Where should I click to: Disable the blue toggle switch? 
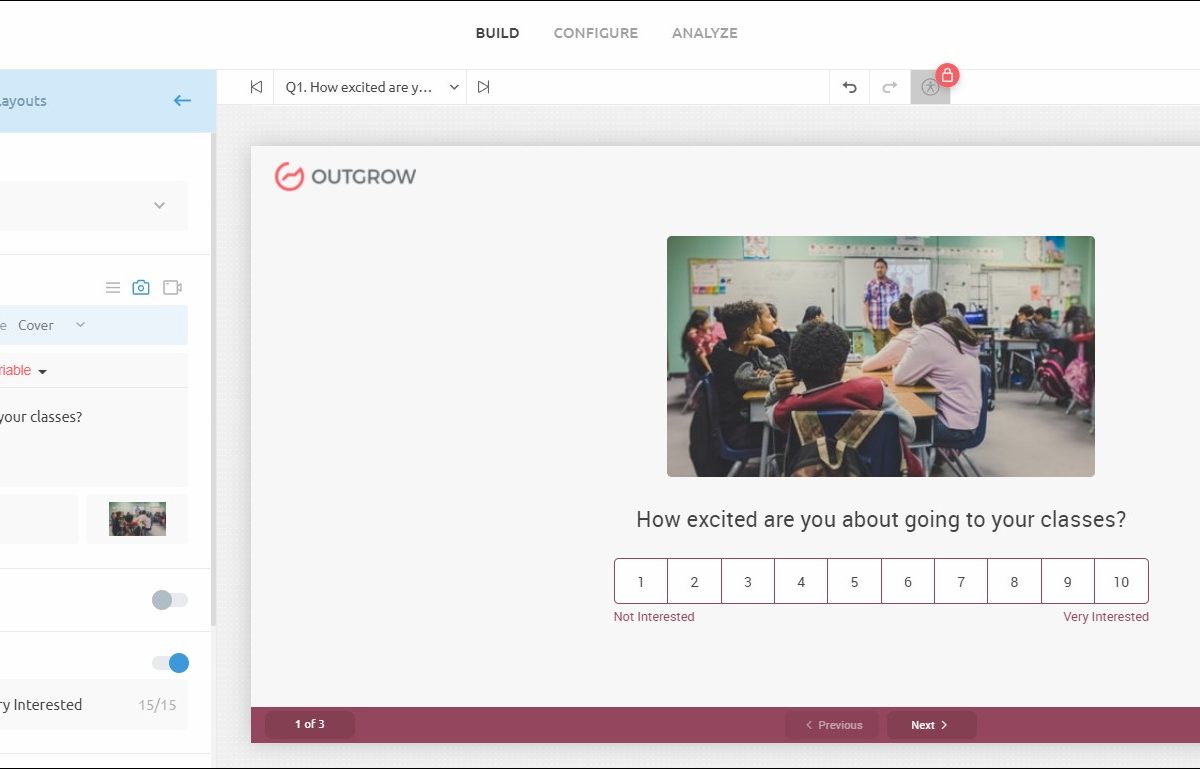[169, 663]
